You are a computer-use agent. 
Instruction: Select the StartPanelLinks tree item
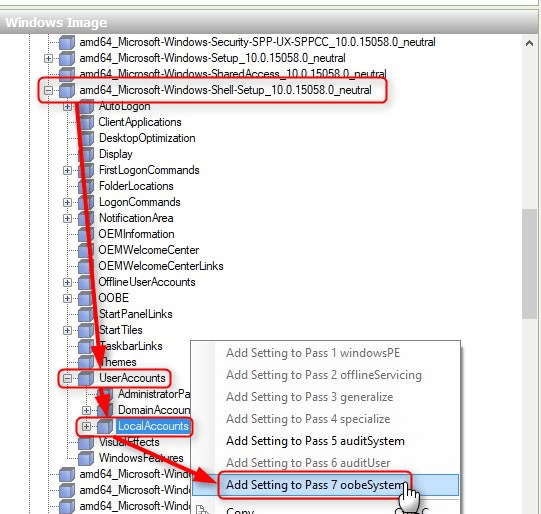[x=136, y=314]
